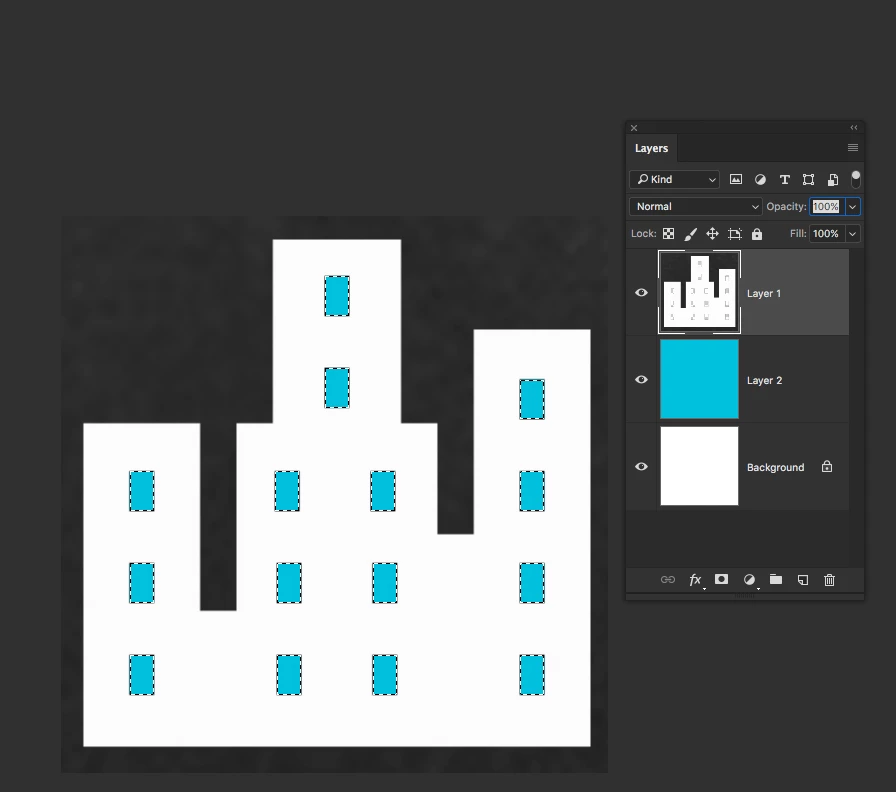This screenshot has width=896, height=792.
Task: Filter for smart object layers
Action: pyautogui.click(x=833, y=179)
